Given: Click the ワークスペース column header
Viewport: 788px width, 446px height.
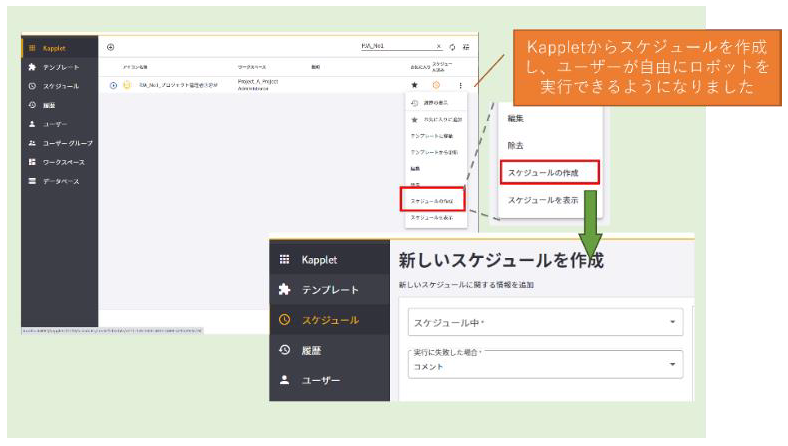Looking at the screenshot, I should (252, 67).
